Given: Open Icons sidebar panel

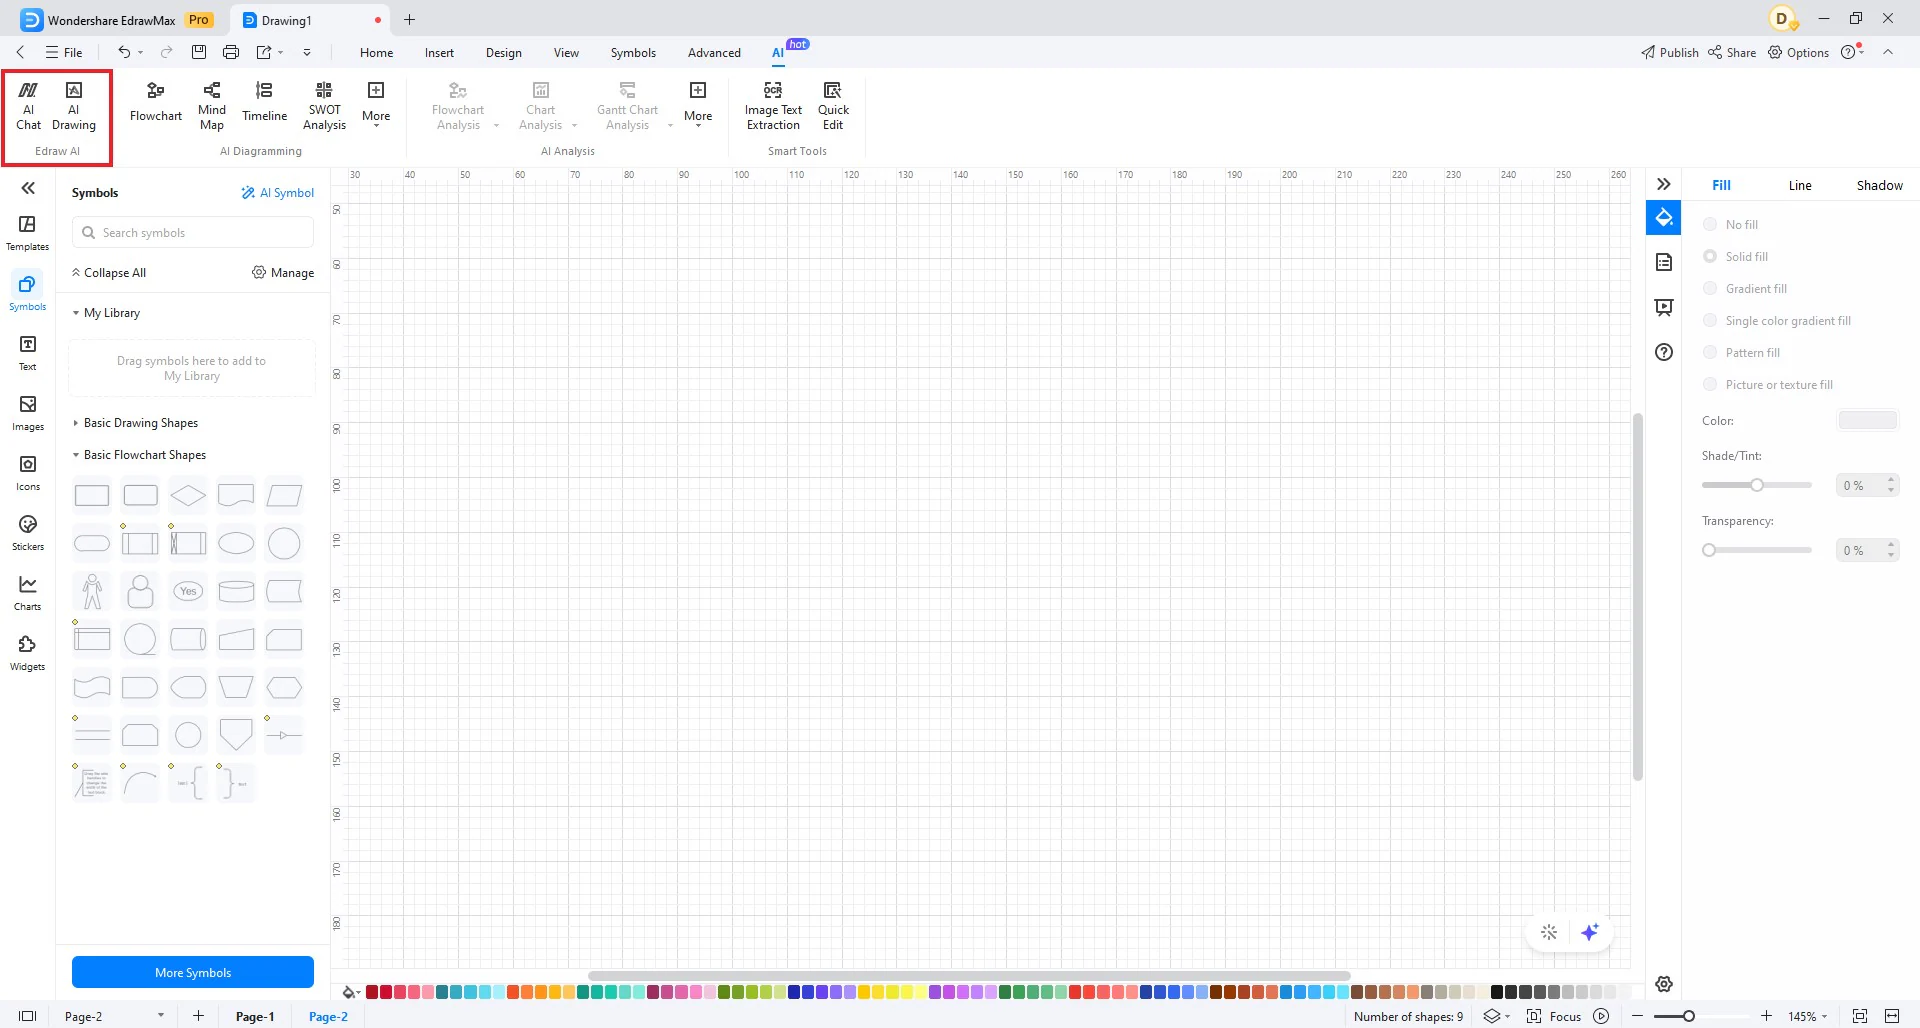Looking at the screenshot, I should tap(27, 472).
